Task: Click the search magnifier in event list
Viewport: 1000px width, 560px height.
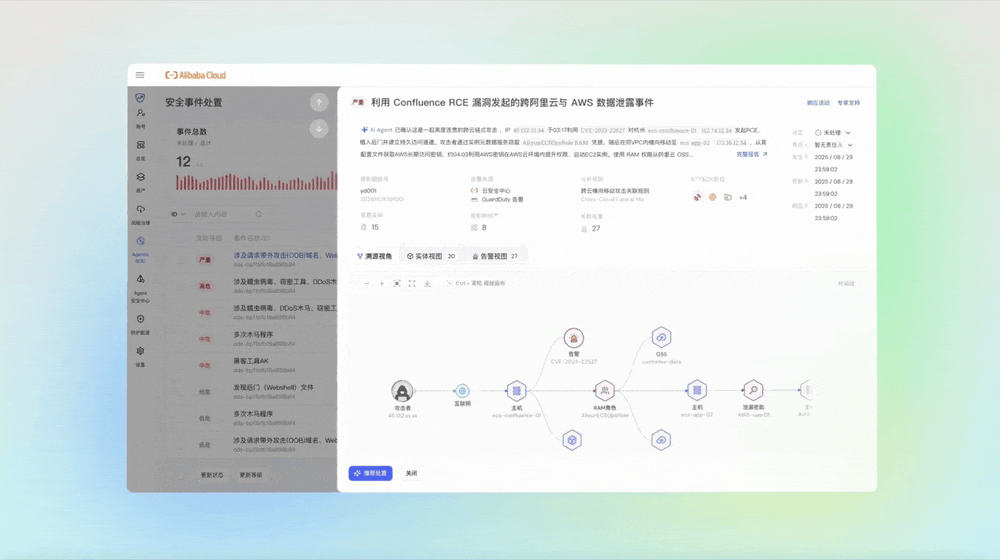Action: [259, 214]
